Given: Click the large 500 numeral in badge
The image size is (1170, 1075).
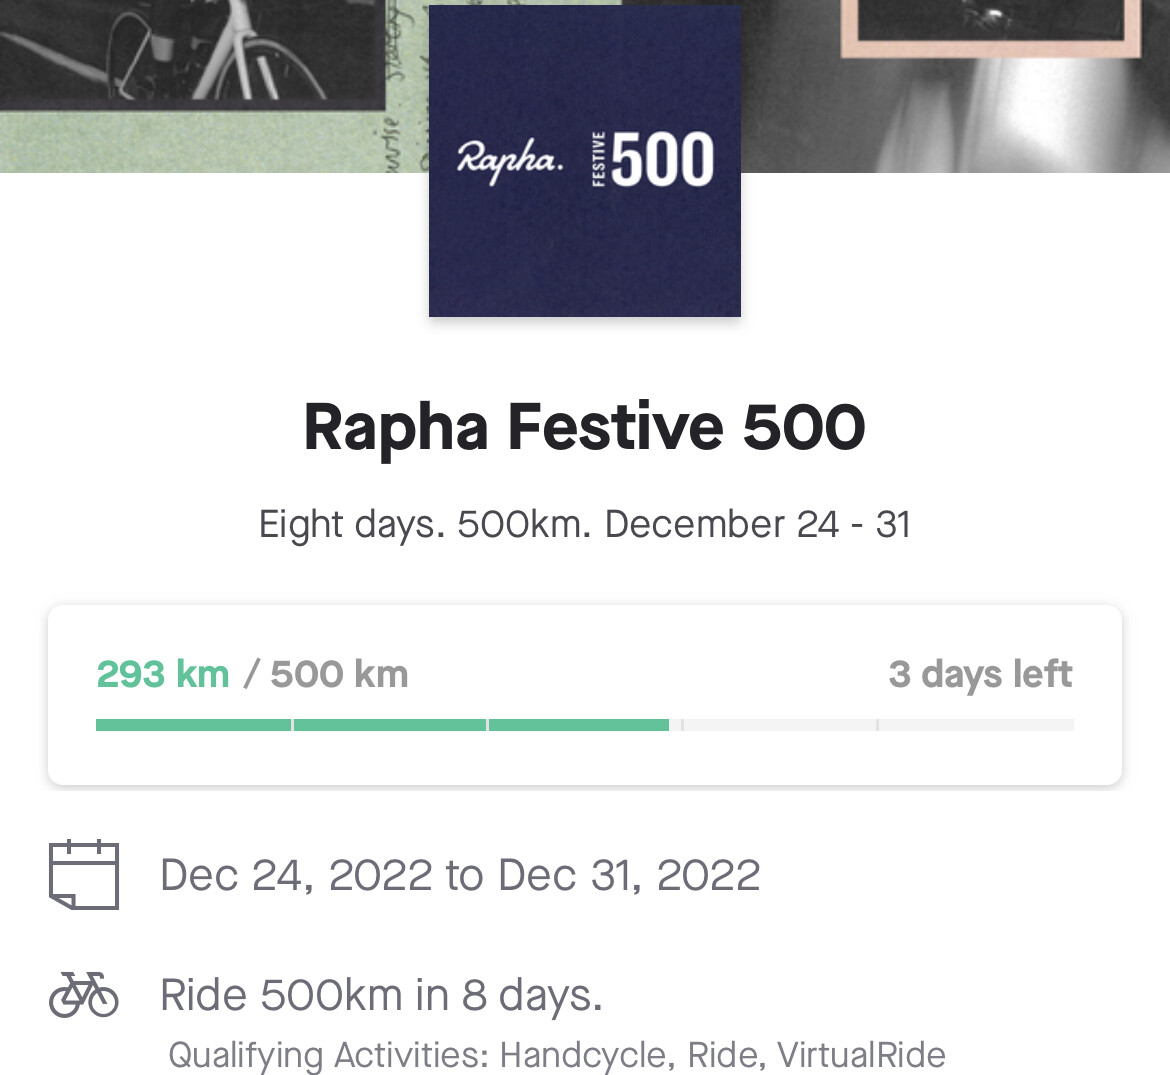Looking at the screenshot, I should pos(663,160).
